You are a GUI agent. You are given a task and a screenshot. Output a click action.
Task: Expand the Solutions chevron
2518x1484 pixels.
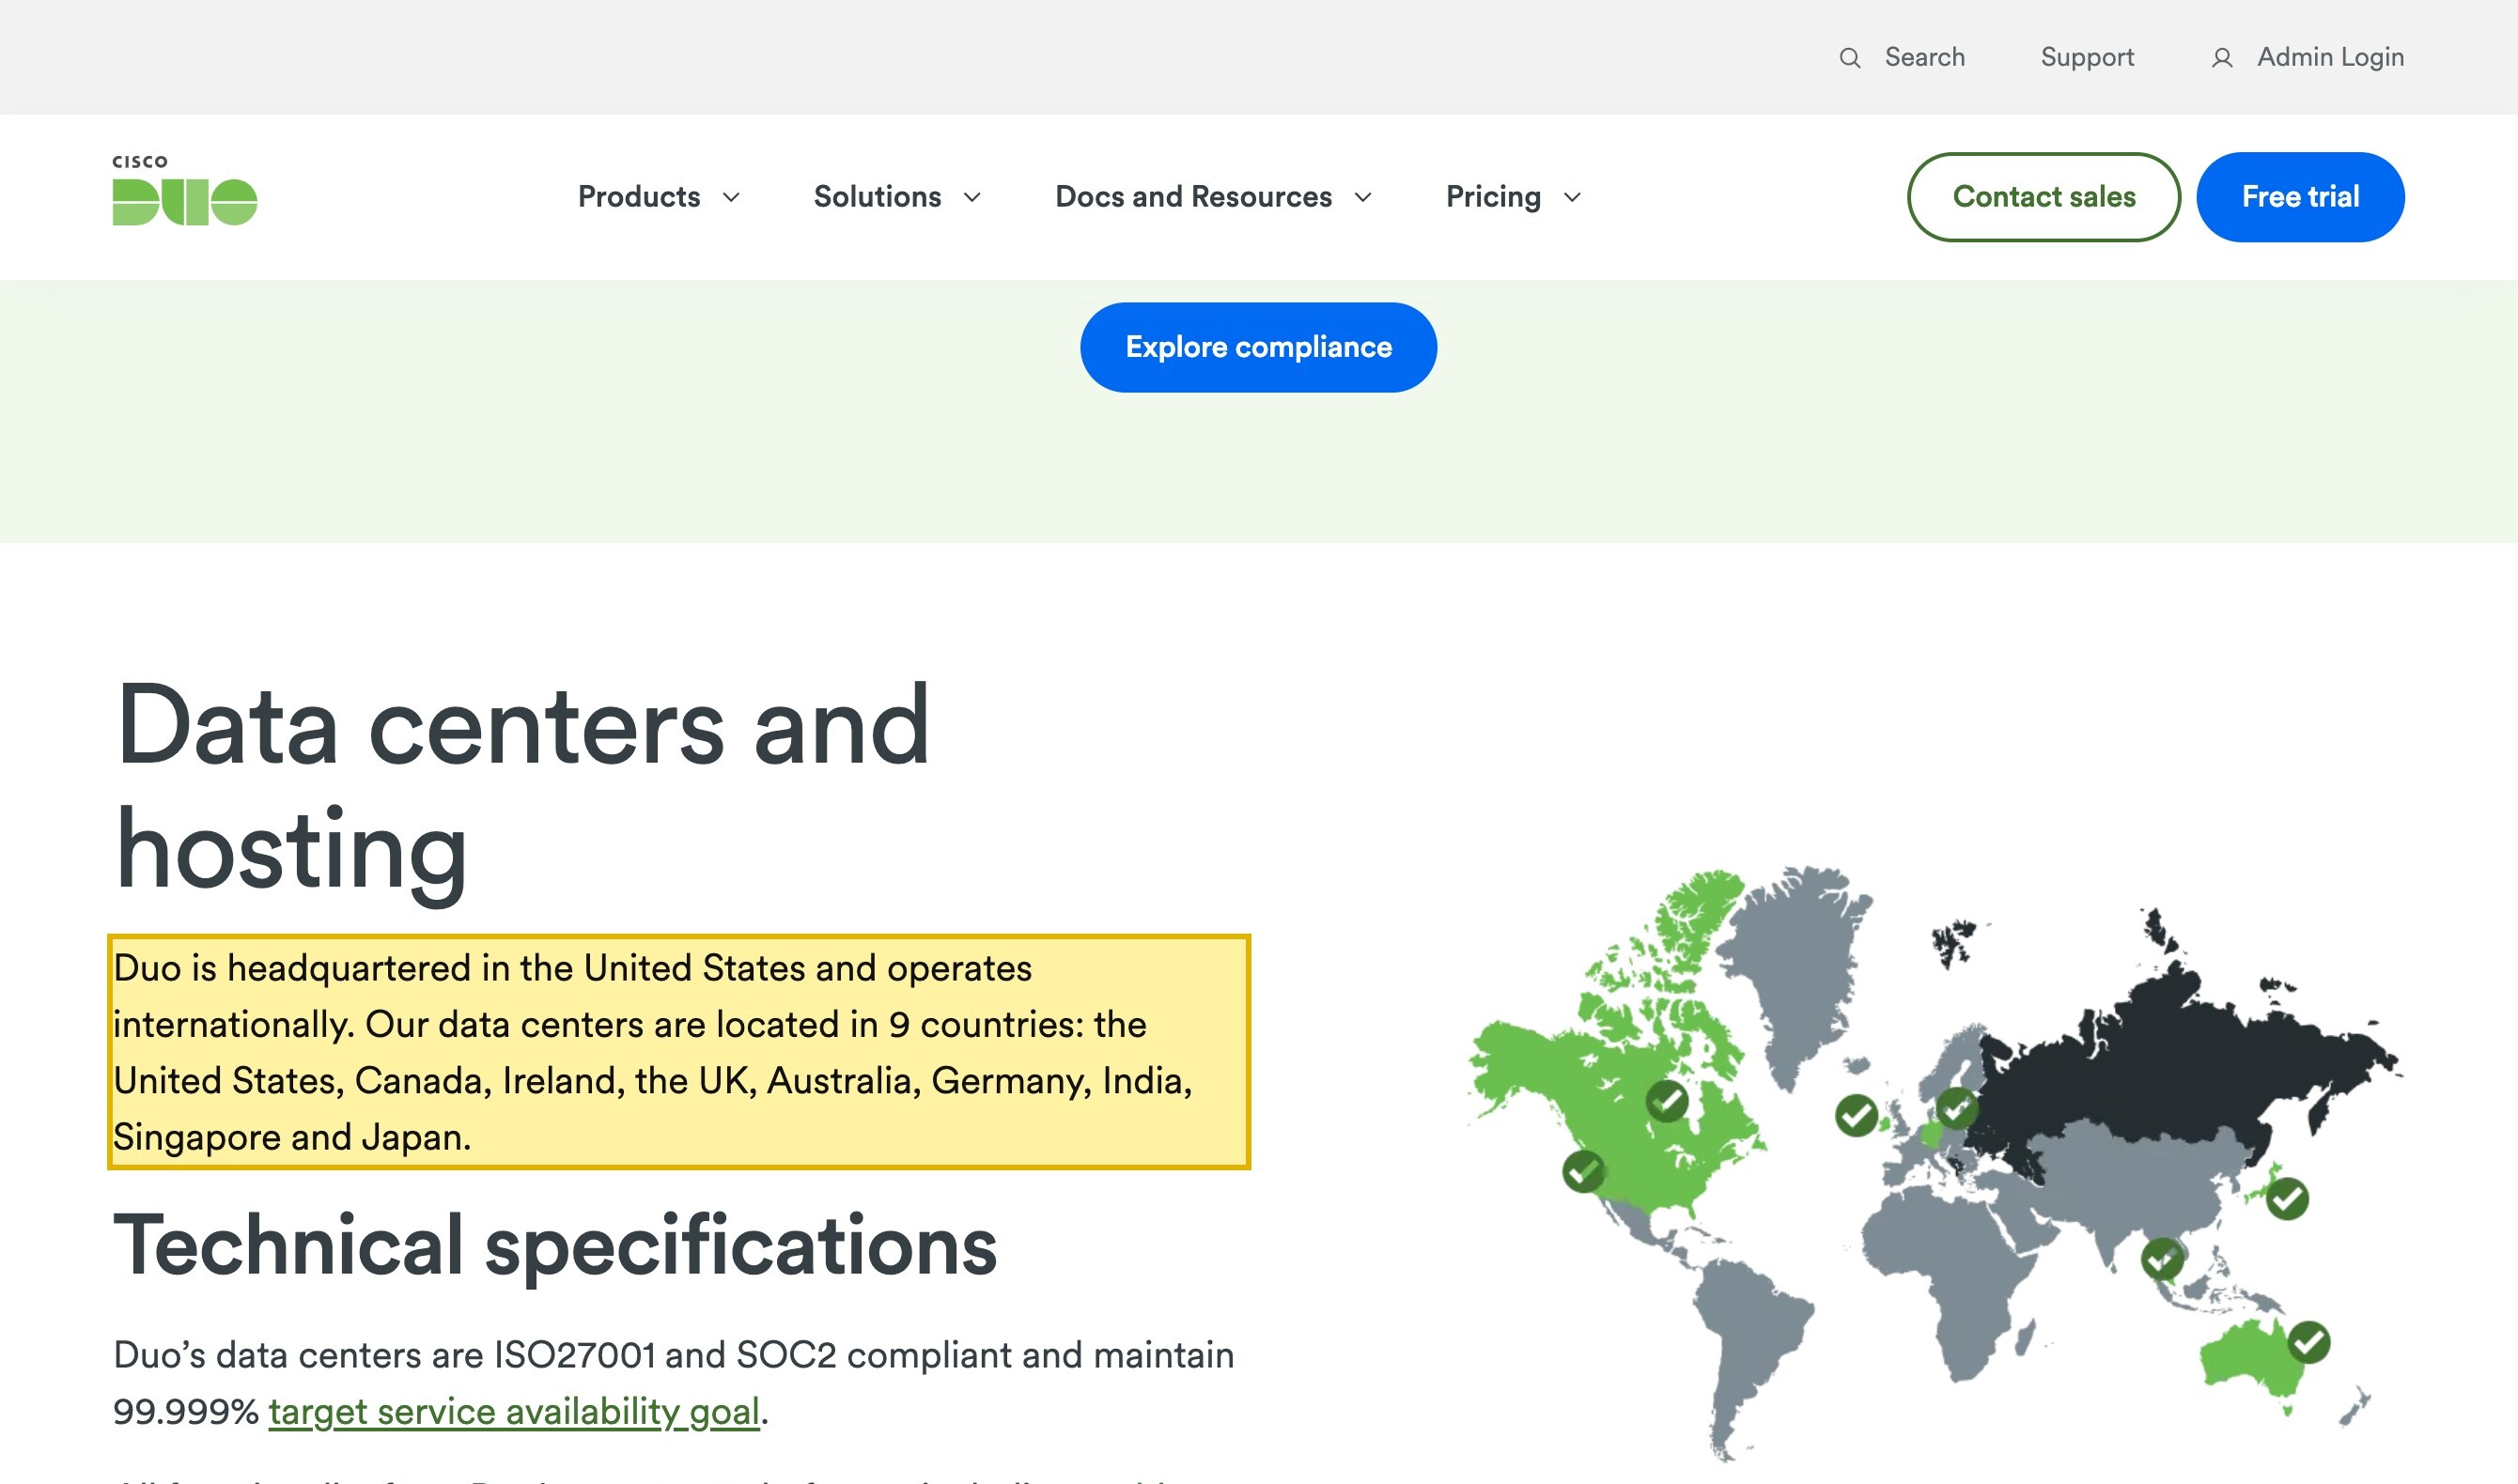point(972,197)
